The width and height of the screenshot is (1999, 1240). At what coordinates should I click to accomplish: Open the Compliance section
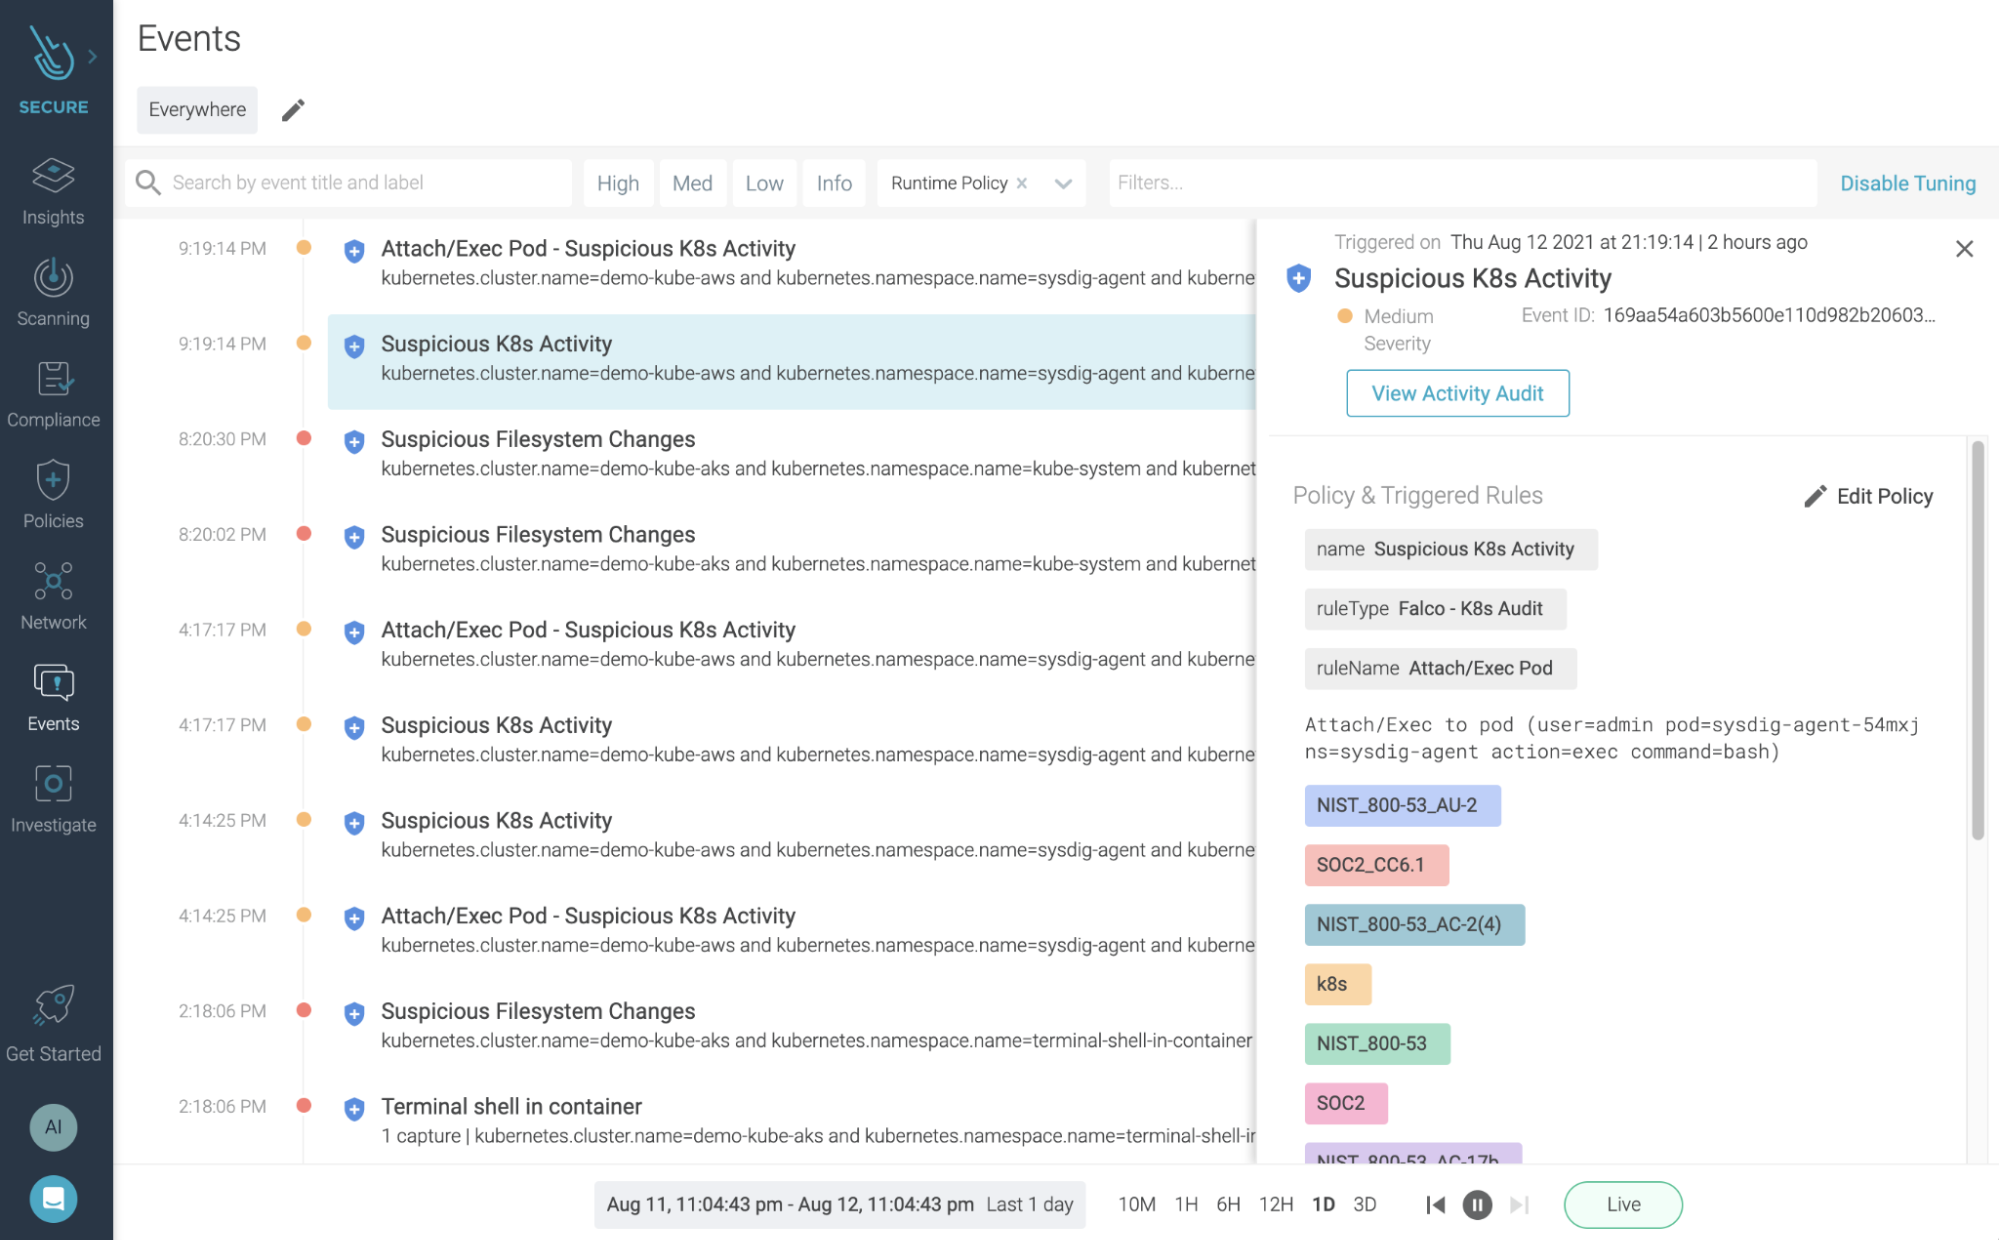(x=53, y=392)
